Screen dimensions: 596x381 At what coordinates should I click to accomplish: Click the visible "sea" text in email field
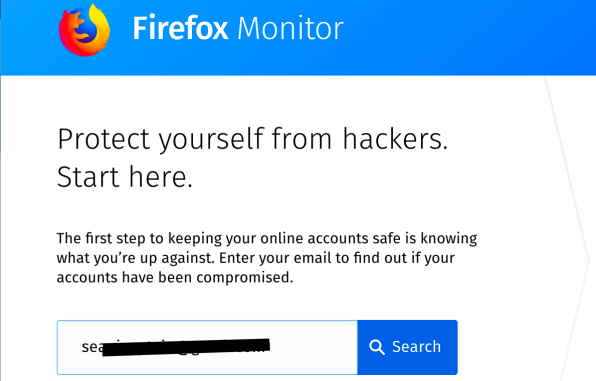[92, 347]
